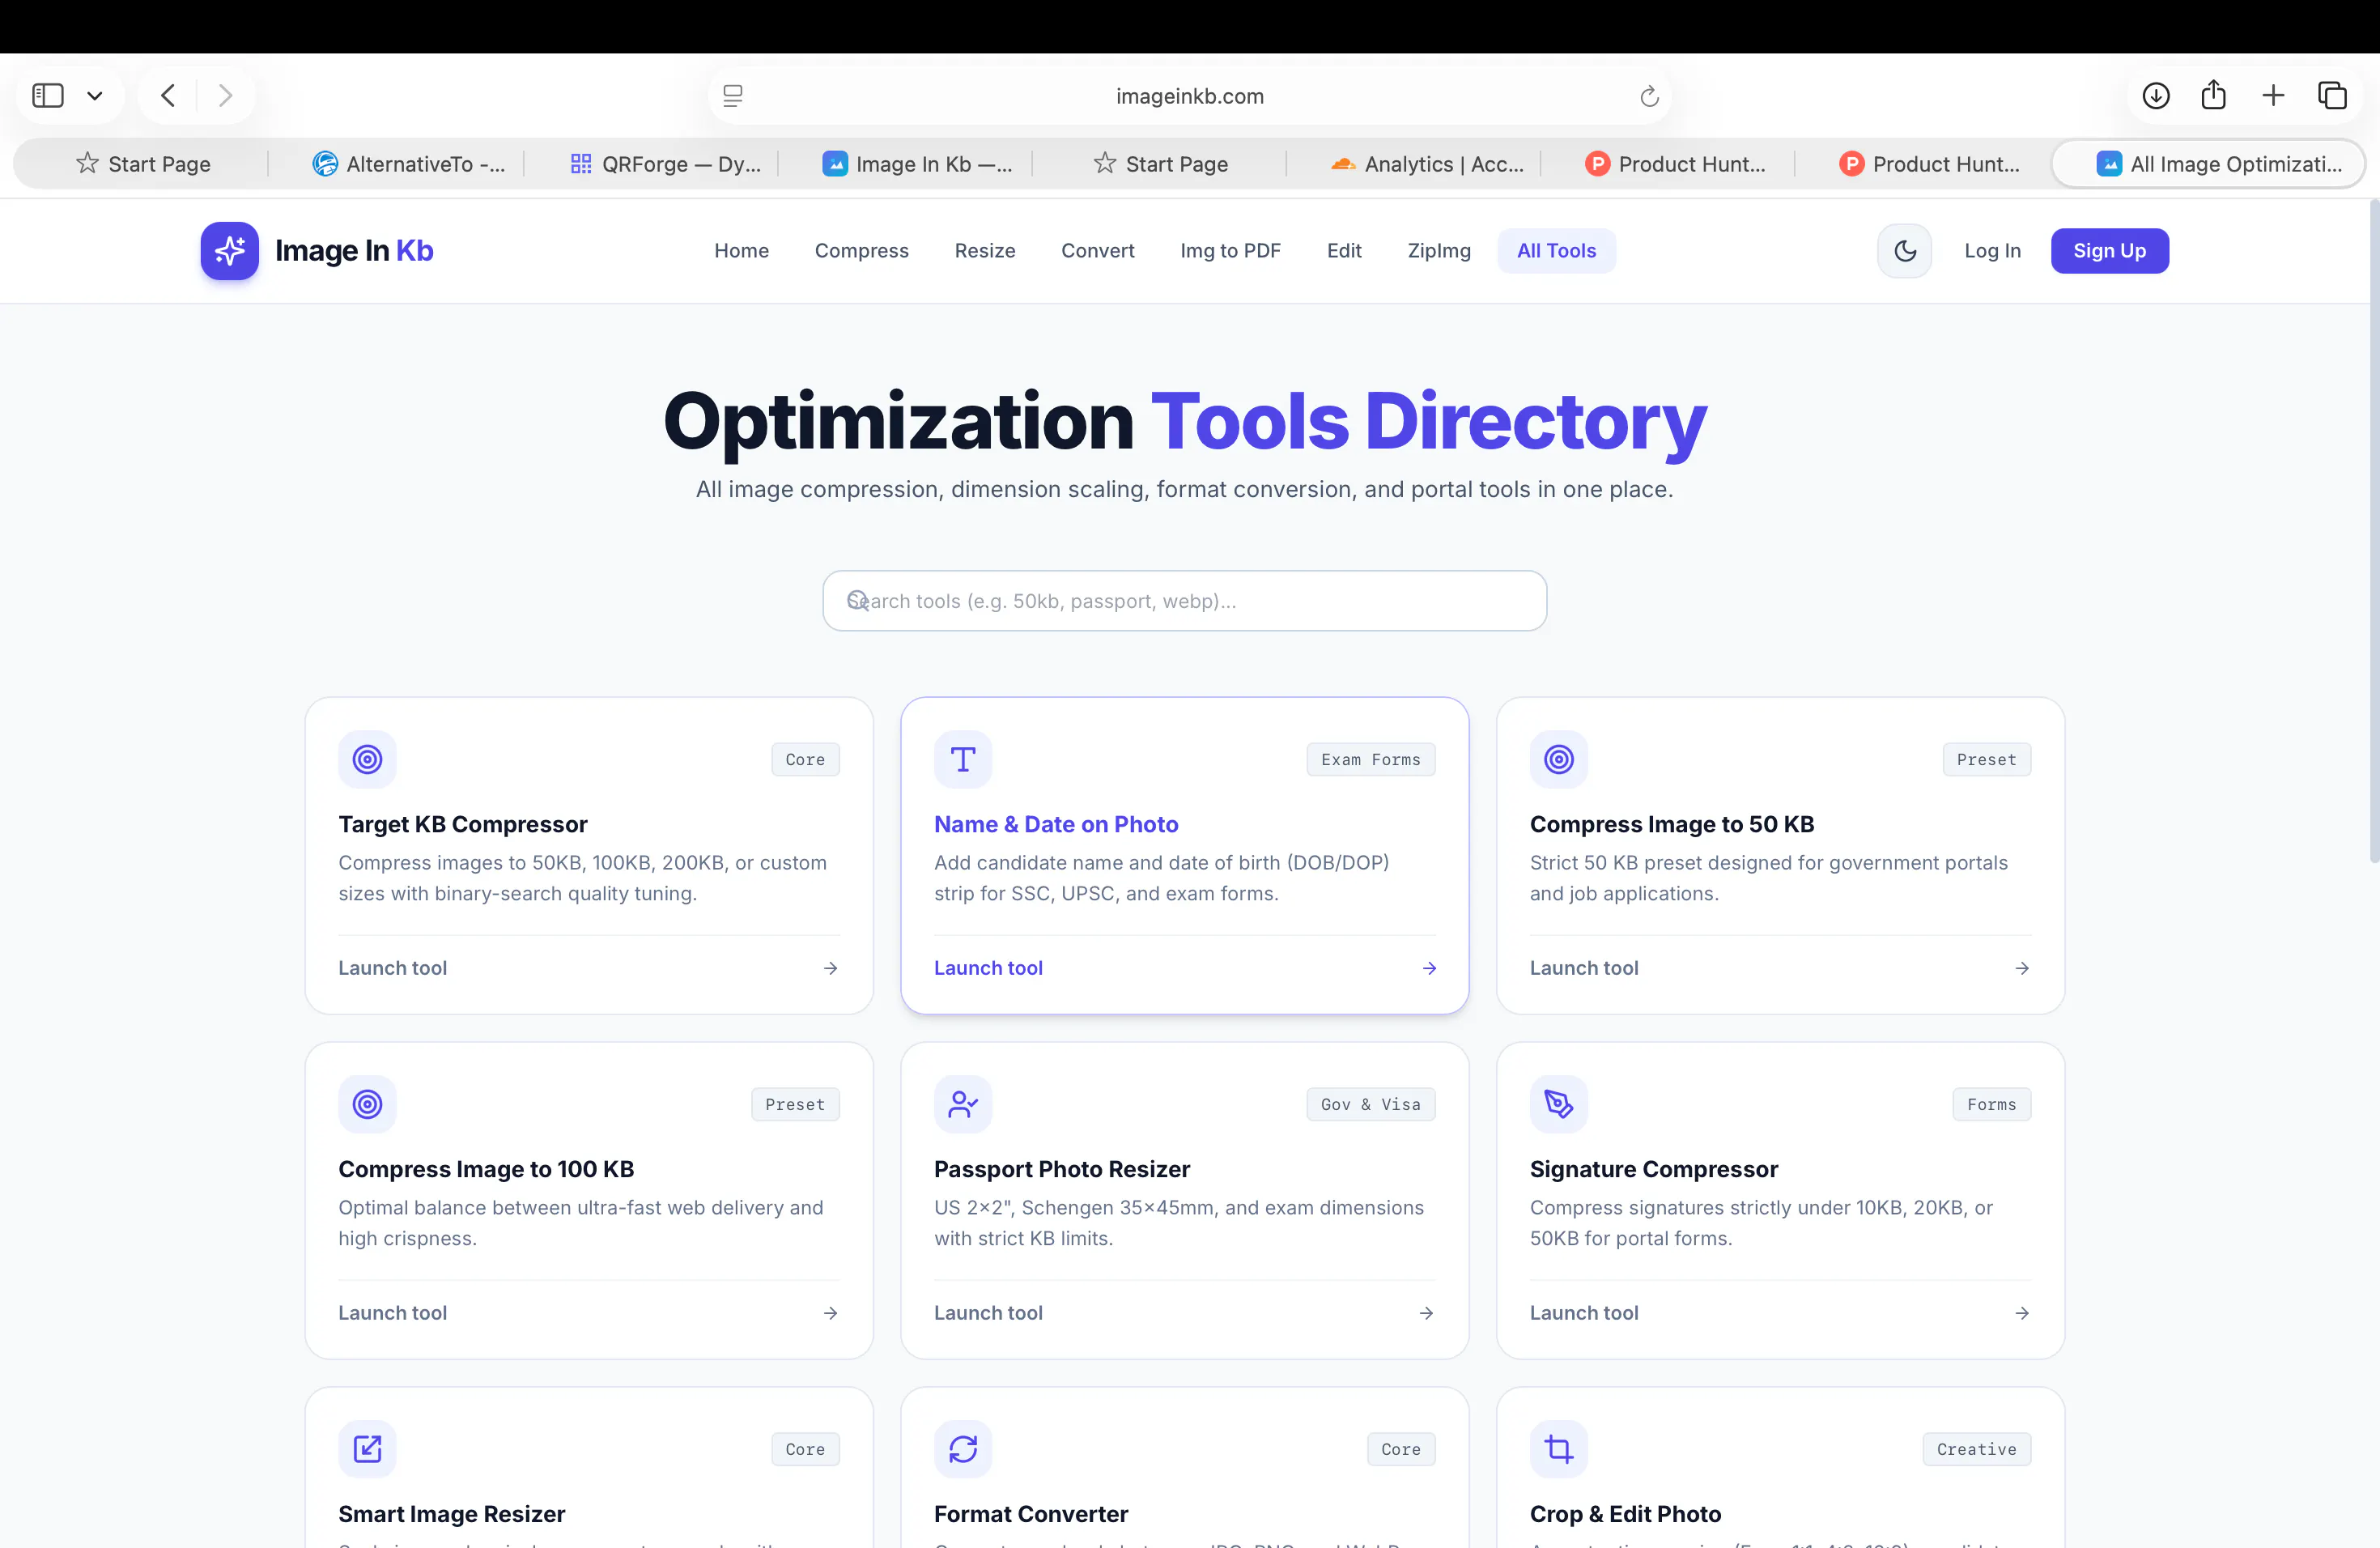Open Safari downloads icon
Image resolution: width=2380 pixels, height=1548 pixels.
(x=2156, y=96)
